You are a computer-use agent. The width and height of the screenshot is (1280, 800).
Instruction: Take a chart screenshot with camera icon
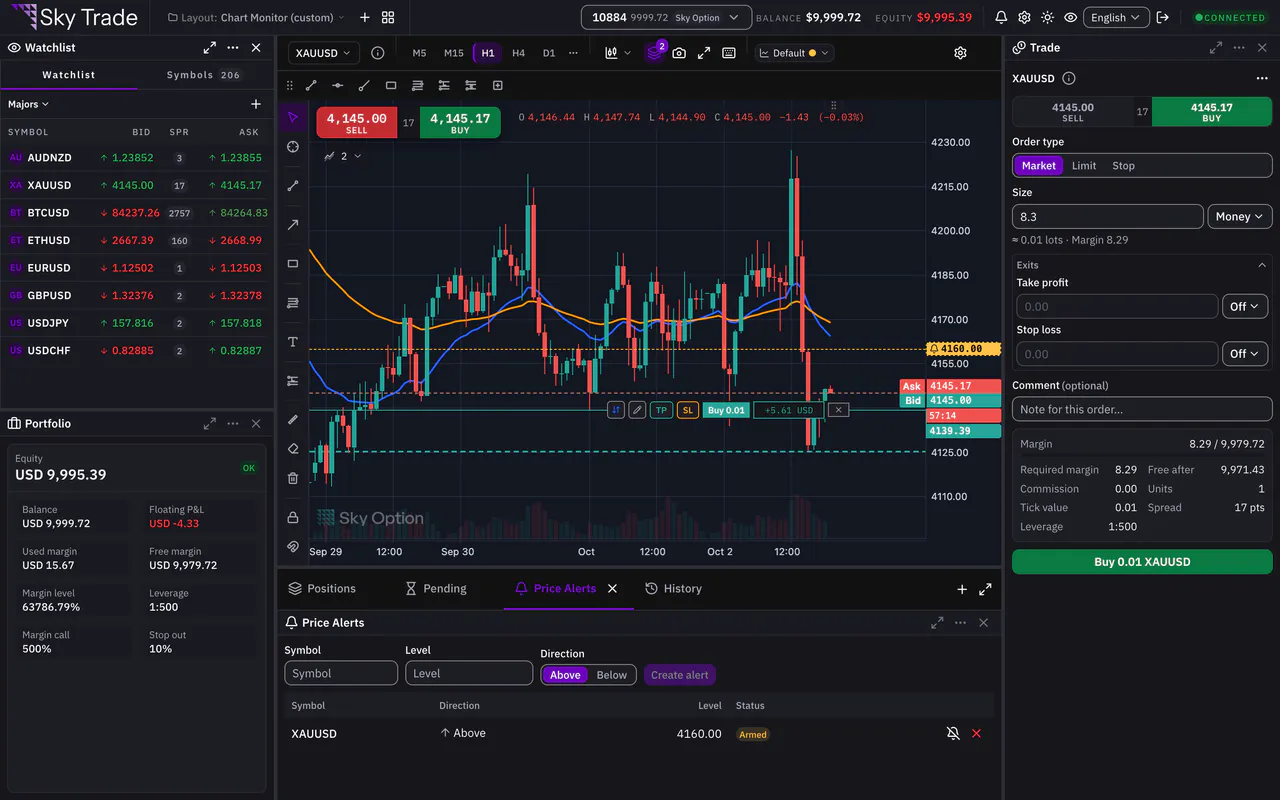[679, 53]
